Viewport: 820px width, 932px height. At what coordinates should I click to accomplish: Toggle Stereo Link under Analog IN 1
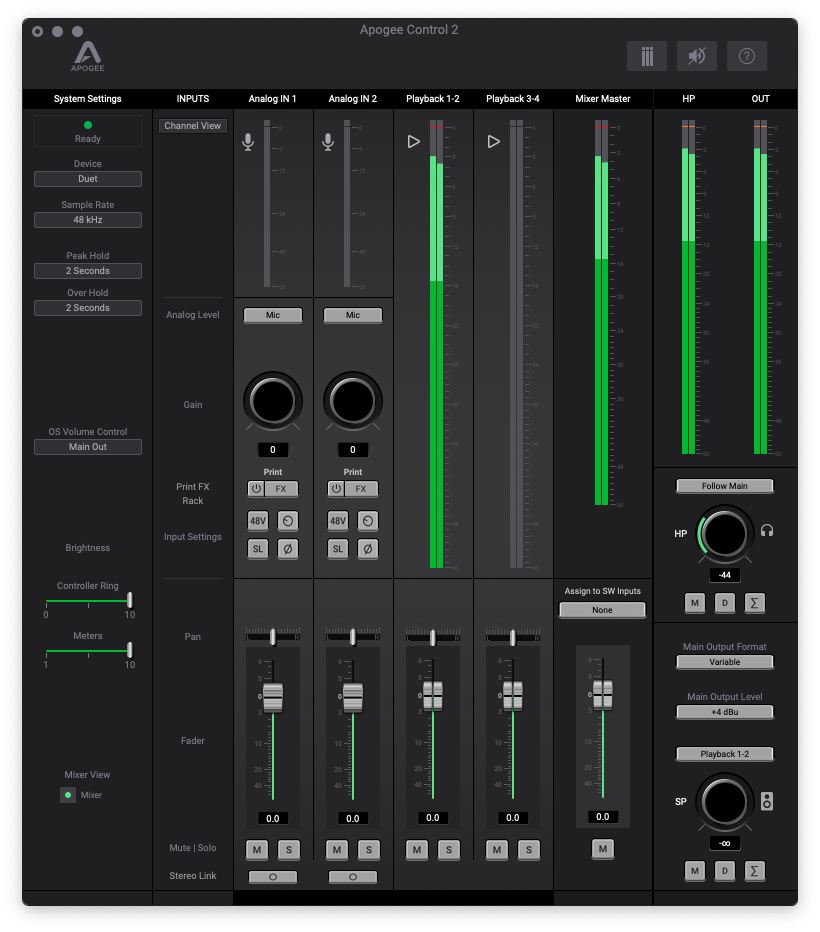tap(273, 877)
